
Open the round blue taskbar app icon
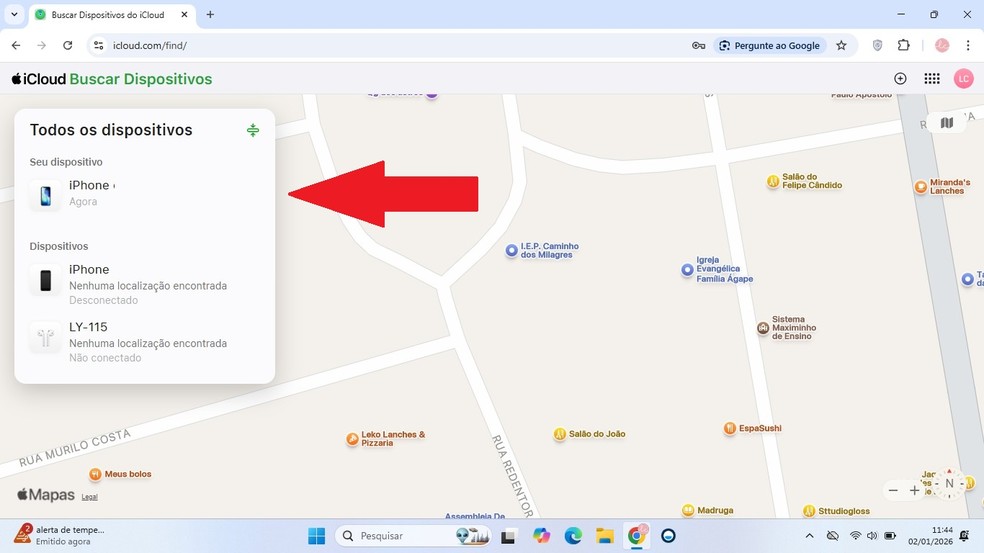click(x=668, y=535)
